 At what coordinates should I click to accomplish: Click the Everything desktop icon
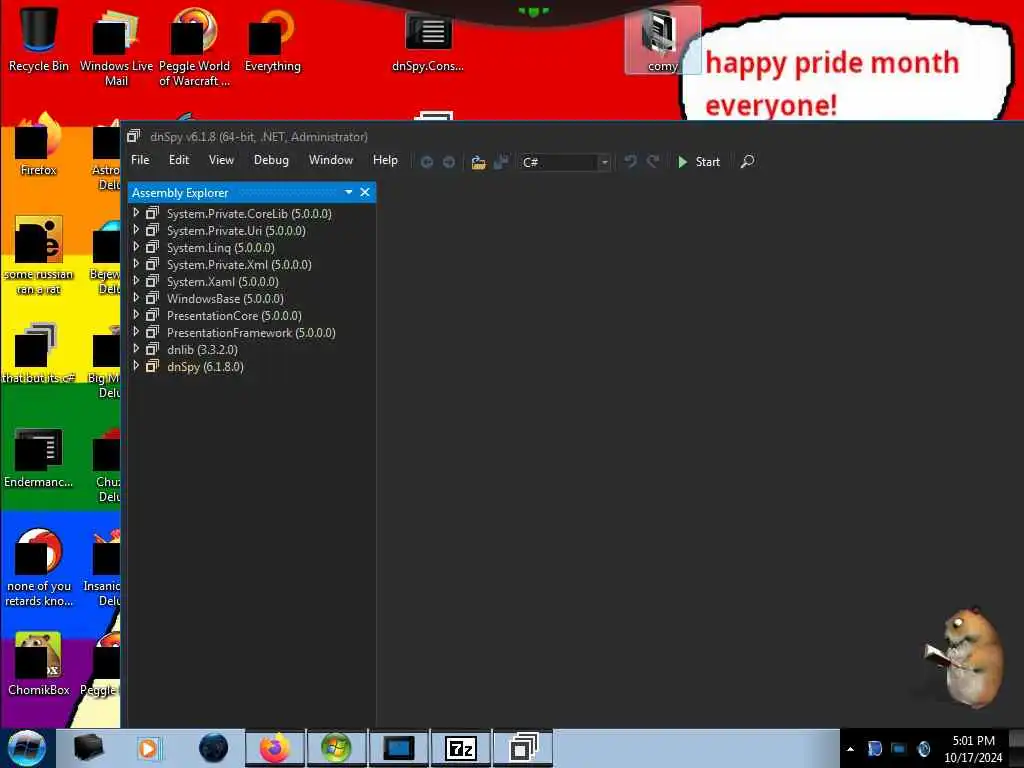tap(272, 39)
